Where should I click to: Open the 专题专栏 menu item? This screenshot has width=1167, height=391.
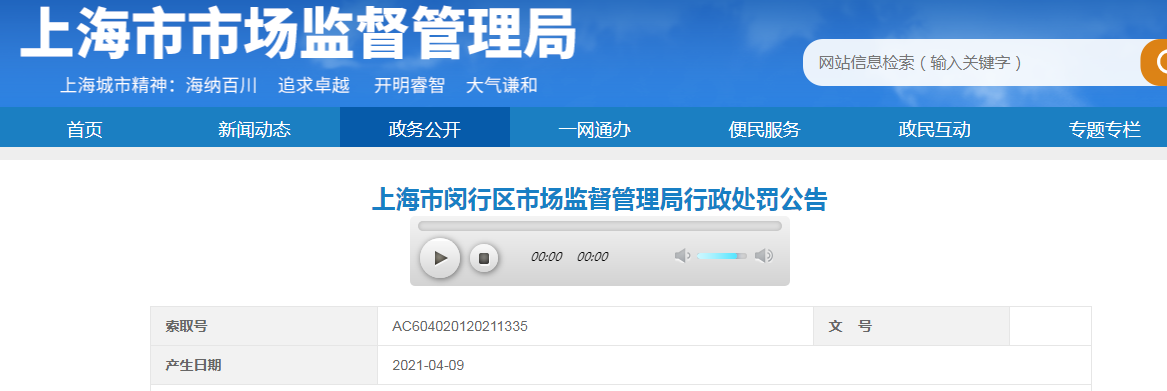tap(1104, 130)
